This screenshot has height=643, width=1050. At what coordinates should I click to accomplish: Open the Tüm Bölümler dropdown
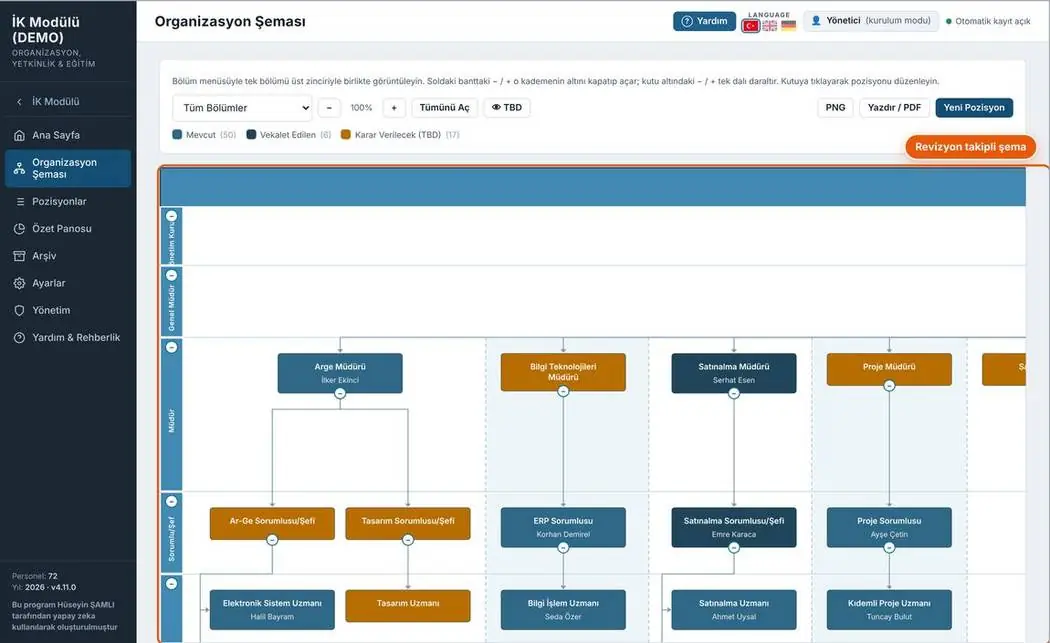(x=242, y=108)
